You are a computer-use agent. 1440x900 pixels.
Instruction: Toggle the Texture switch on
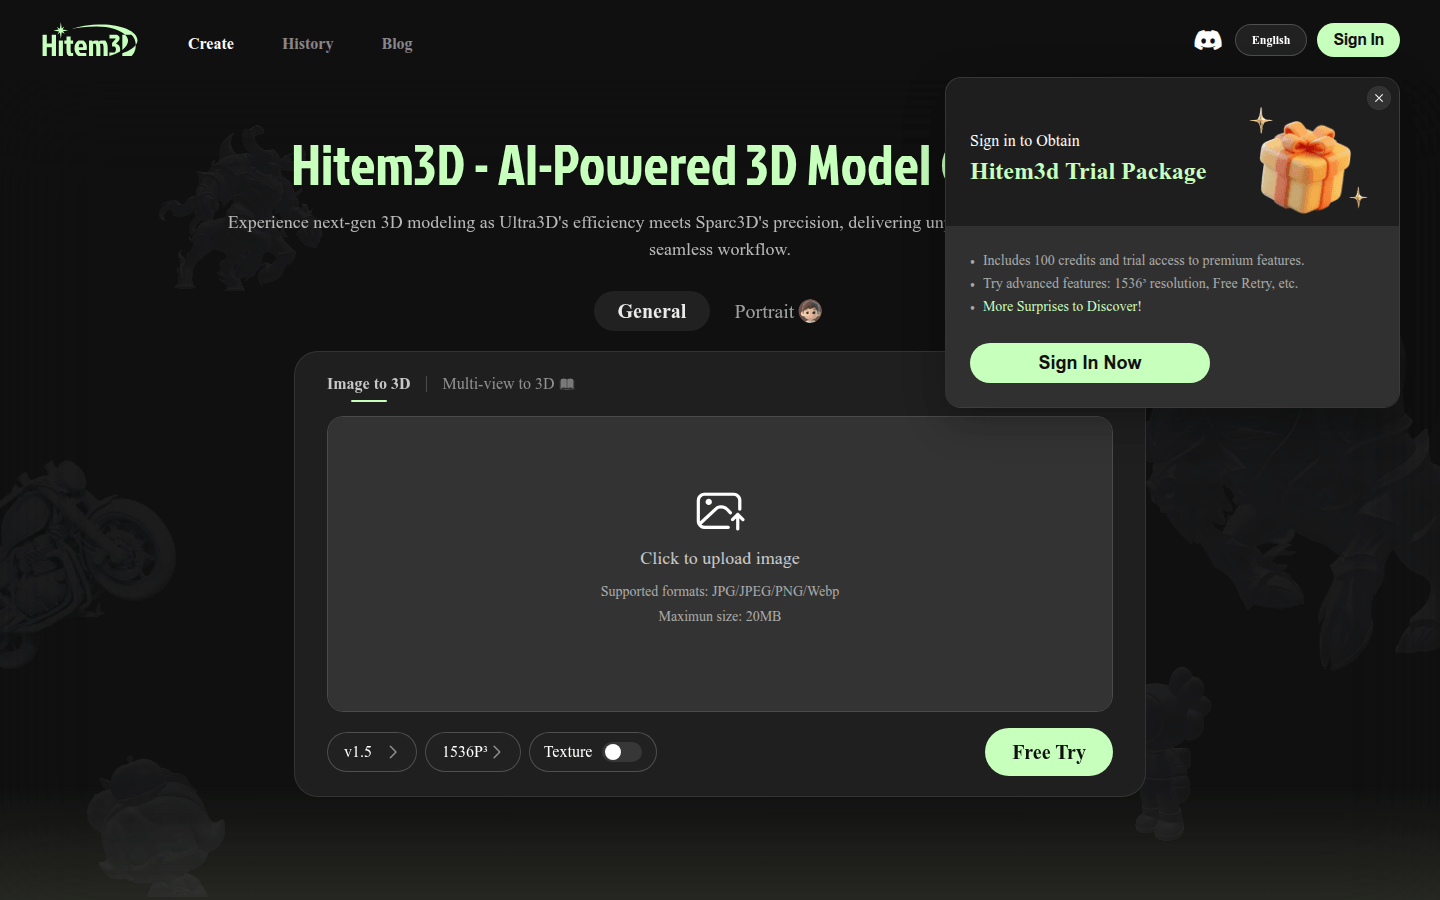point(622,752)
